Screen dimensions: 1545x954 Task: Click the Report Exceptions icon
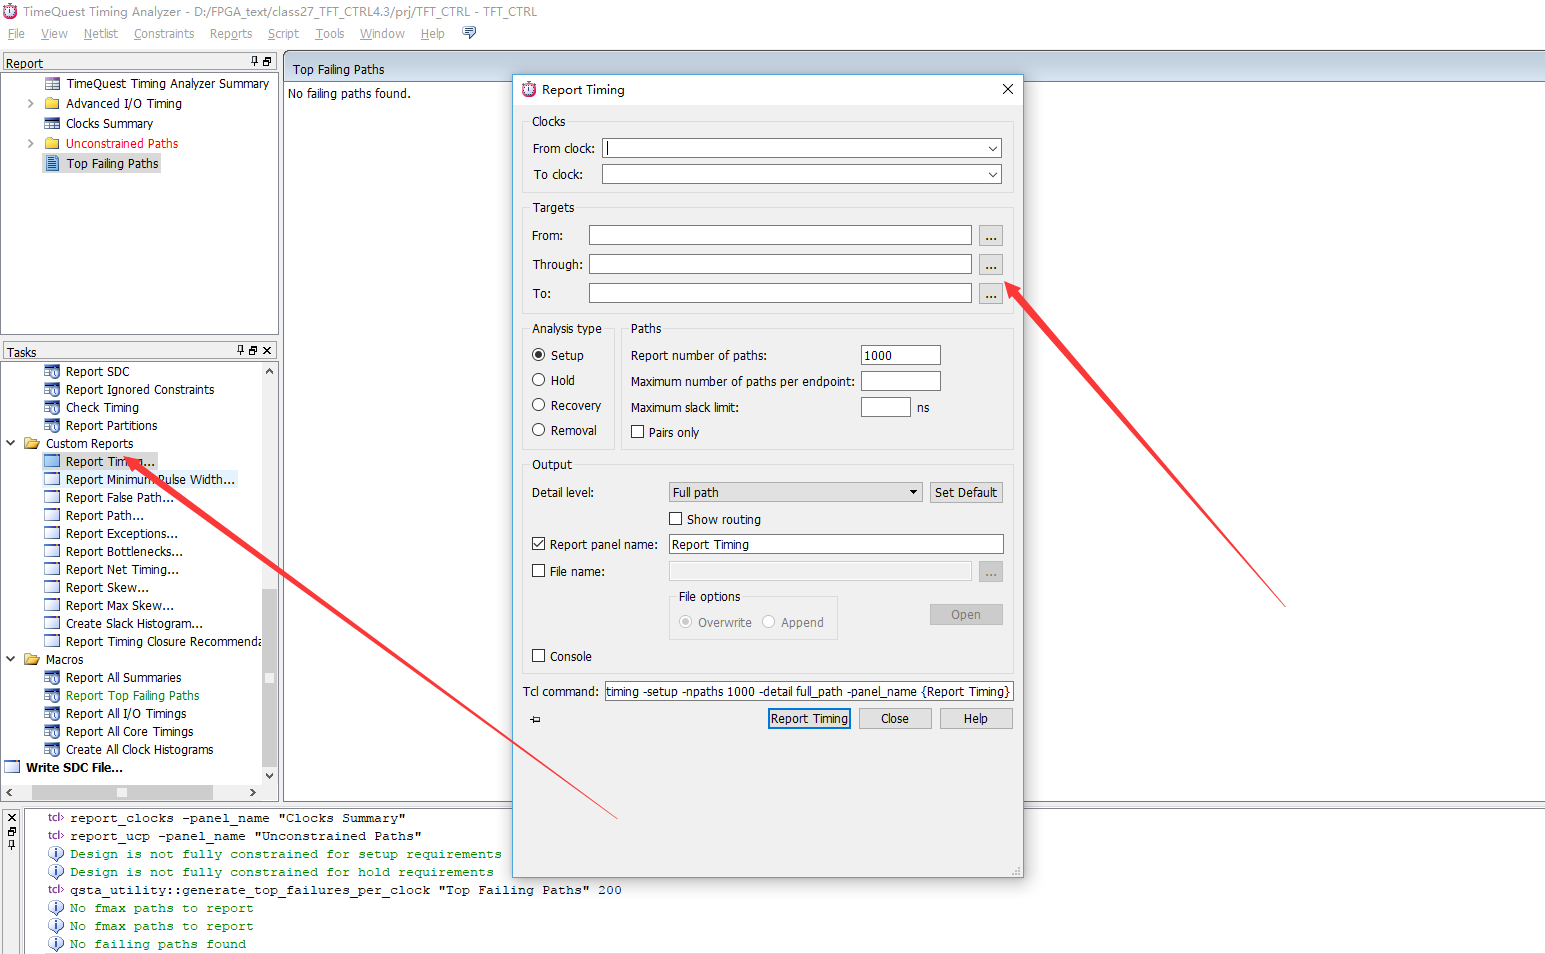click(x=52, y=533)
